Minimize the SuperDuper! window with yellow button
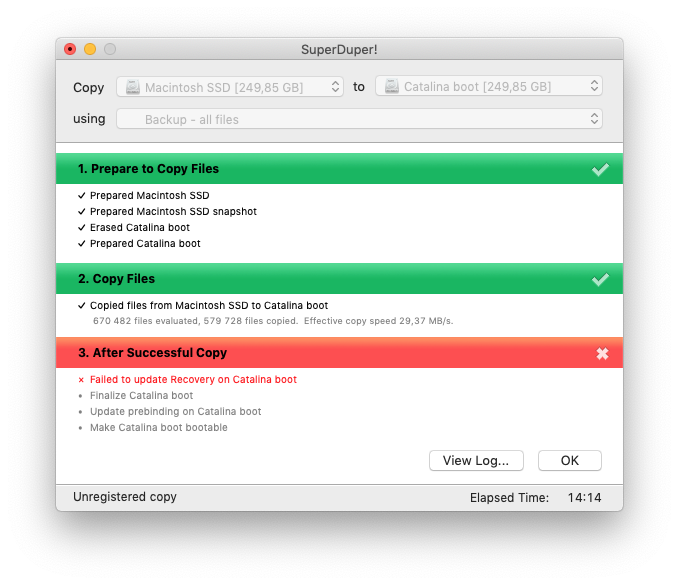This screenshot has height=585, width=679. (x=90, y=49)
